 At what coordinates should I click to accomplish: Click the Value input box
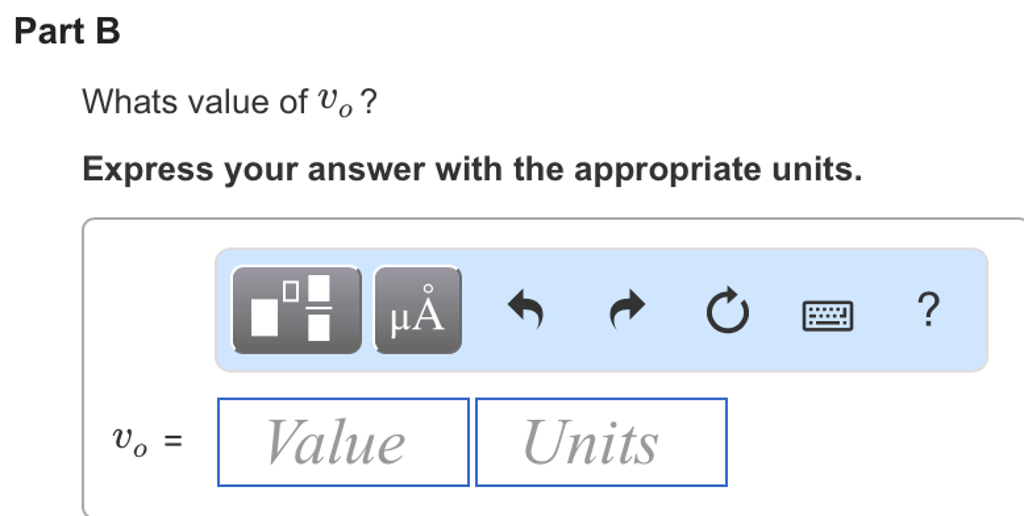coord(343,442)
